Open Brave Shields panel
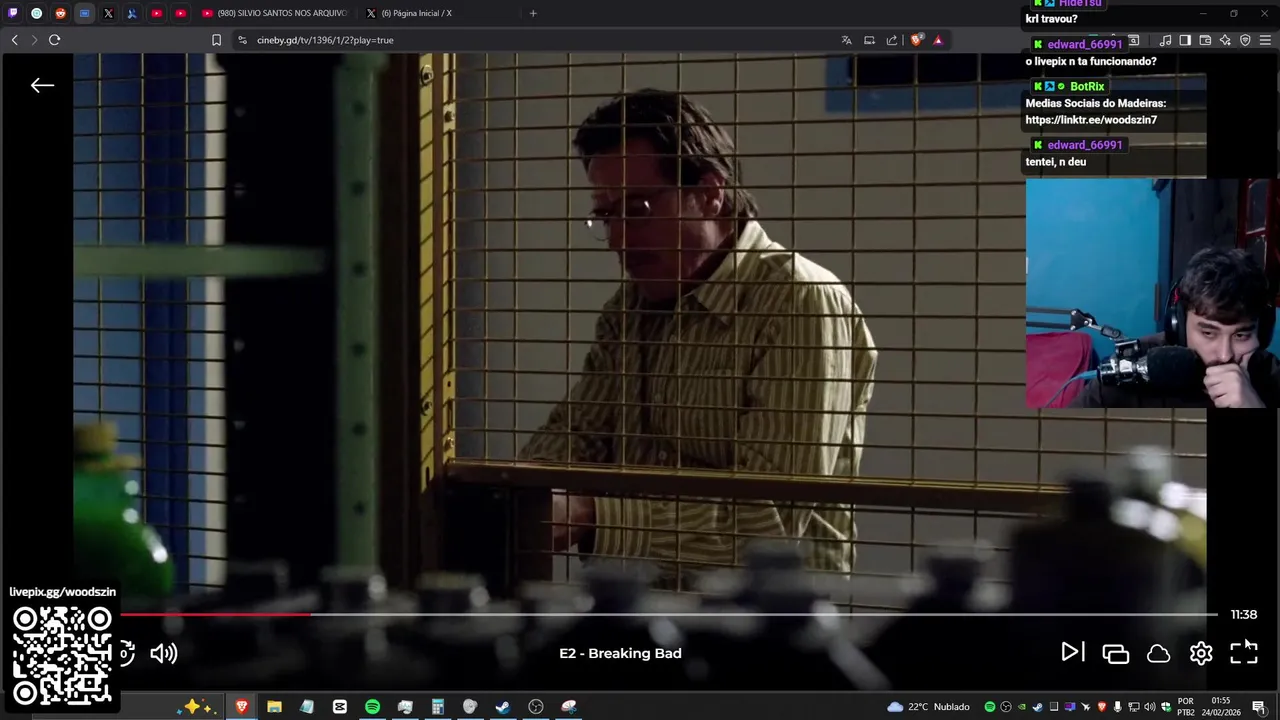The height and width of the screenshot is (720, 1280). (916, 40)
